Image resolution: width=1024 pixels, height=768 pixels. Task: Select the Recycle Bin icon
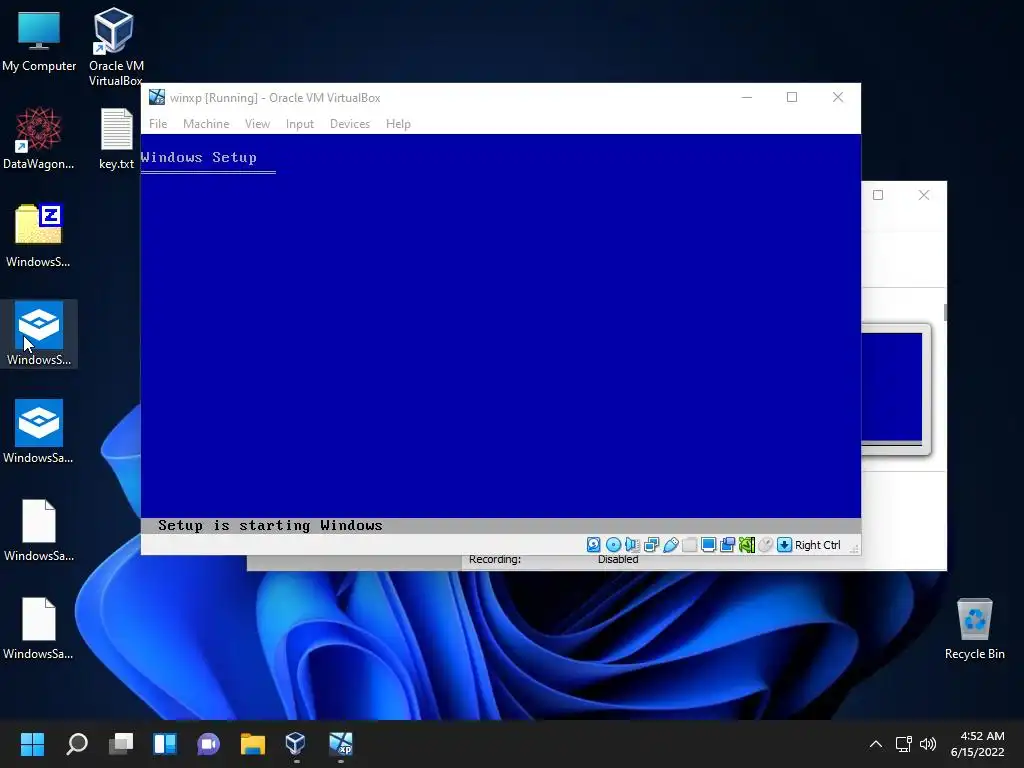(974, 628)
